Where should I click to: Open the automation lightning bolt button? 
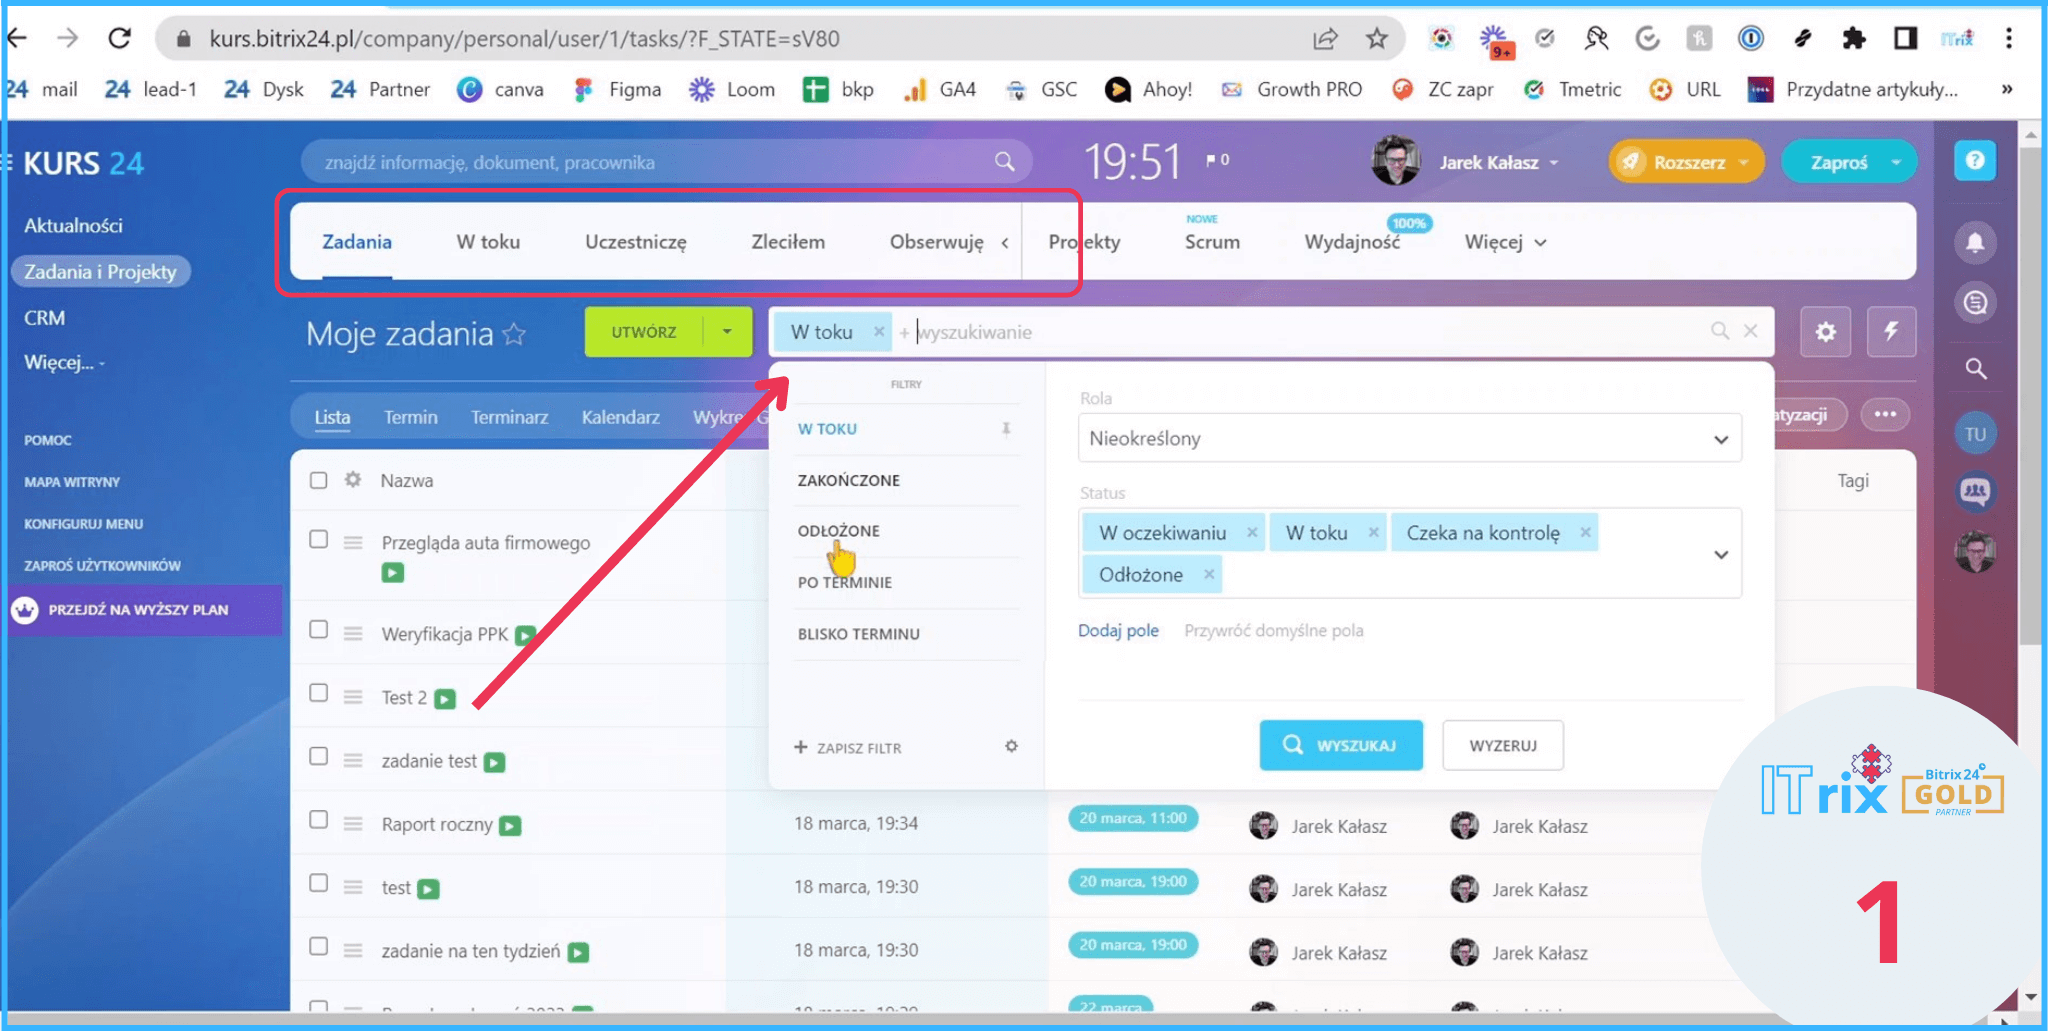tap(1891, 332)
